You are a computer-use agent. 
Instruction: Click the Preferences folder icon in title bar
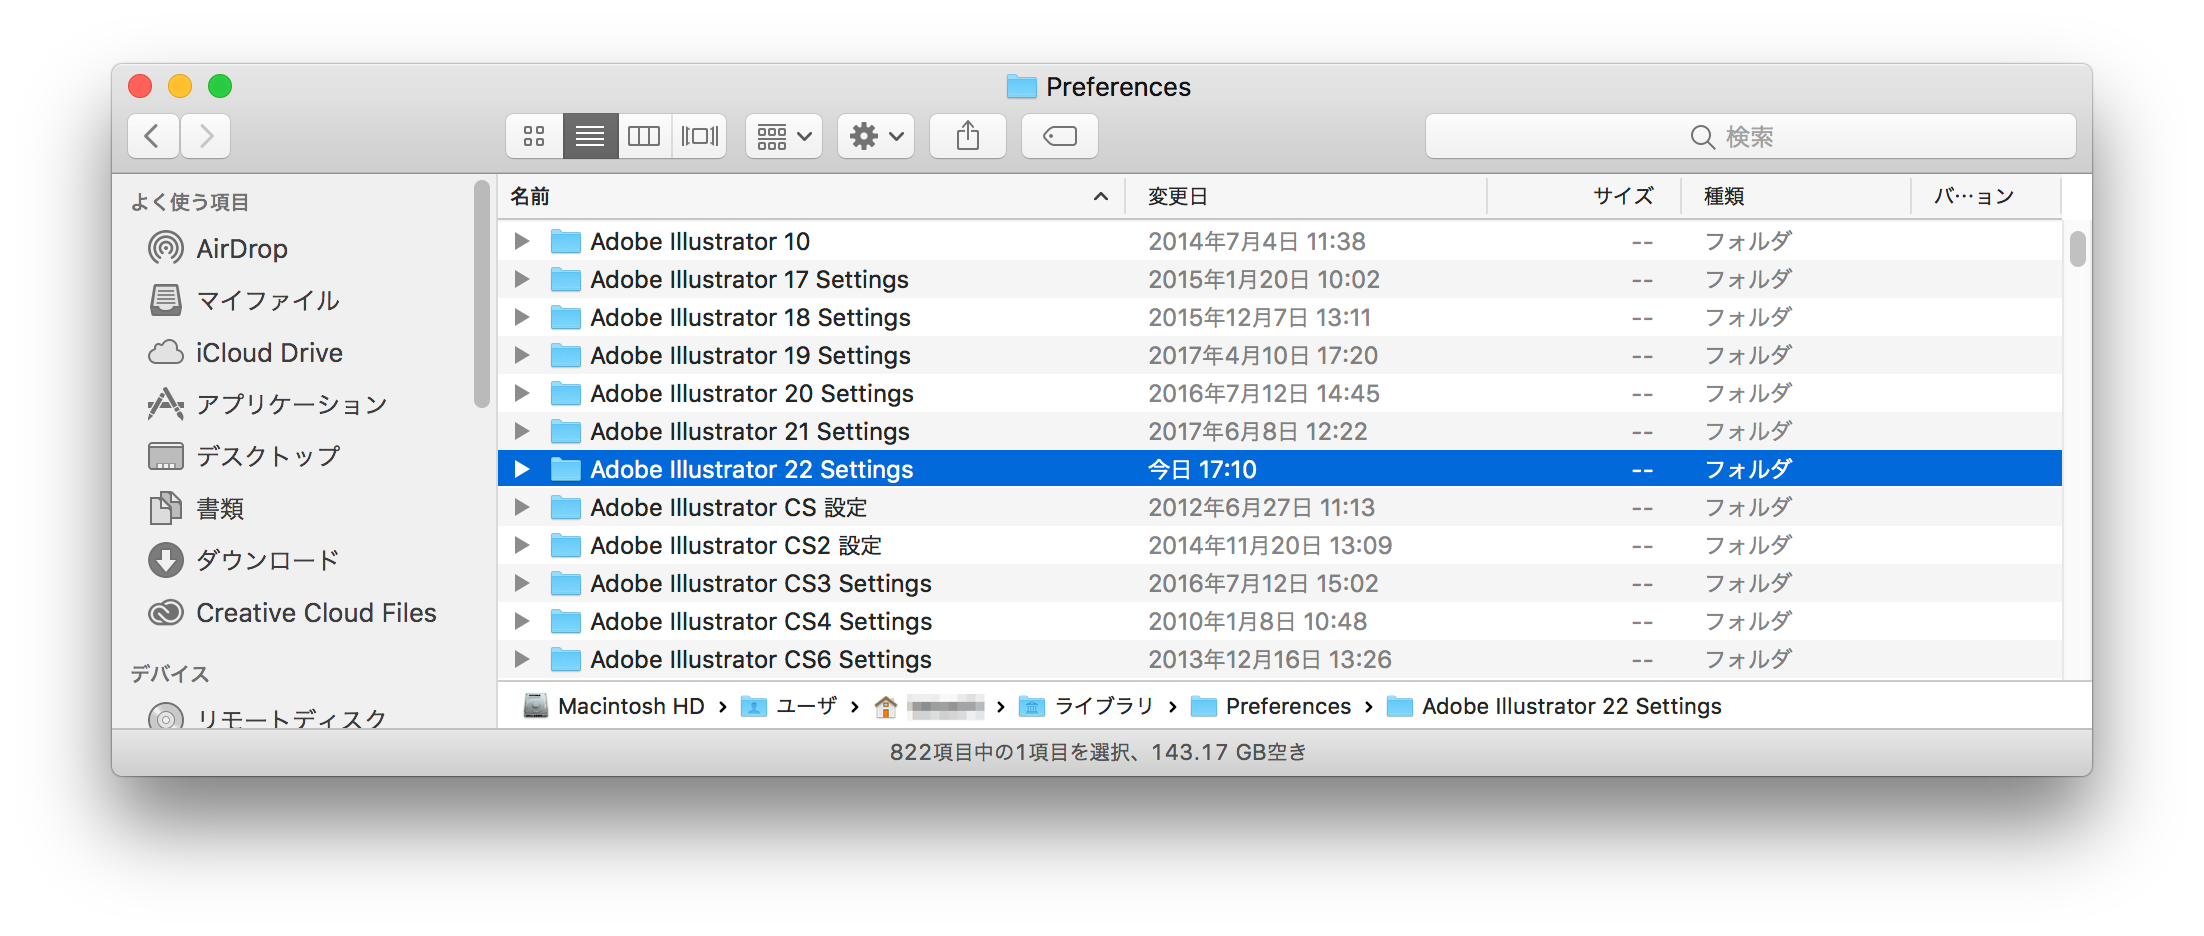1021,87
